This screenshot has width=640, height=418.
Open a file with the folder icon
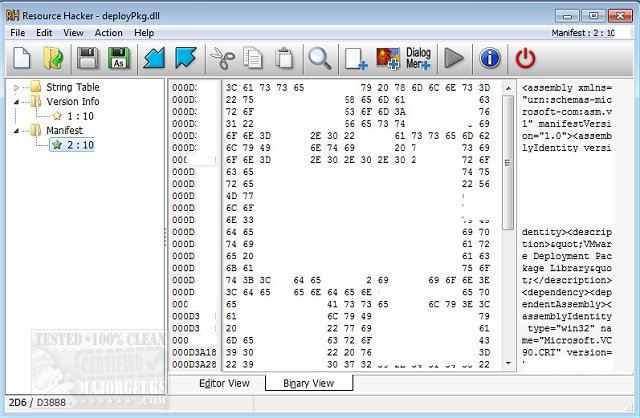coord(53,58)
